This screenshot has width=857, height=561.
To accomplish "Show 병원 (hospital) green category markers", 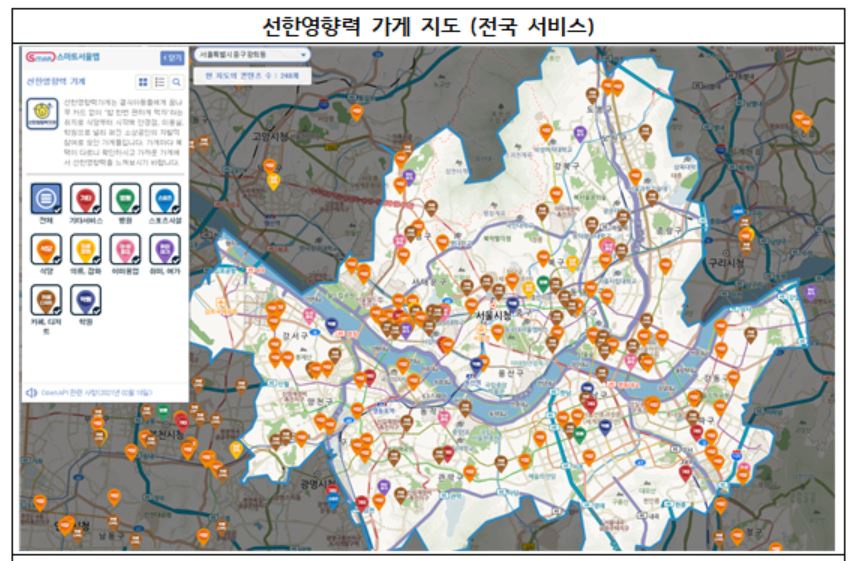I will pyautogui.click(x=125, y=195).
